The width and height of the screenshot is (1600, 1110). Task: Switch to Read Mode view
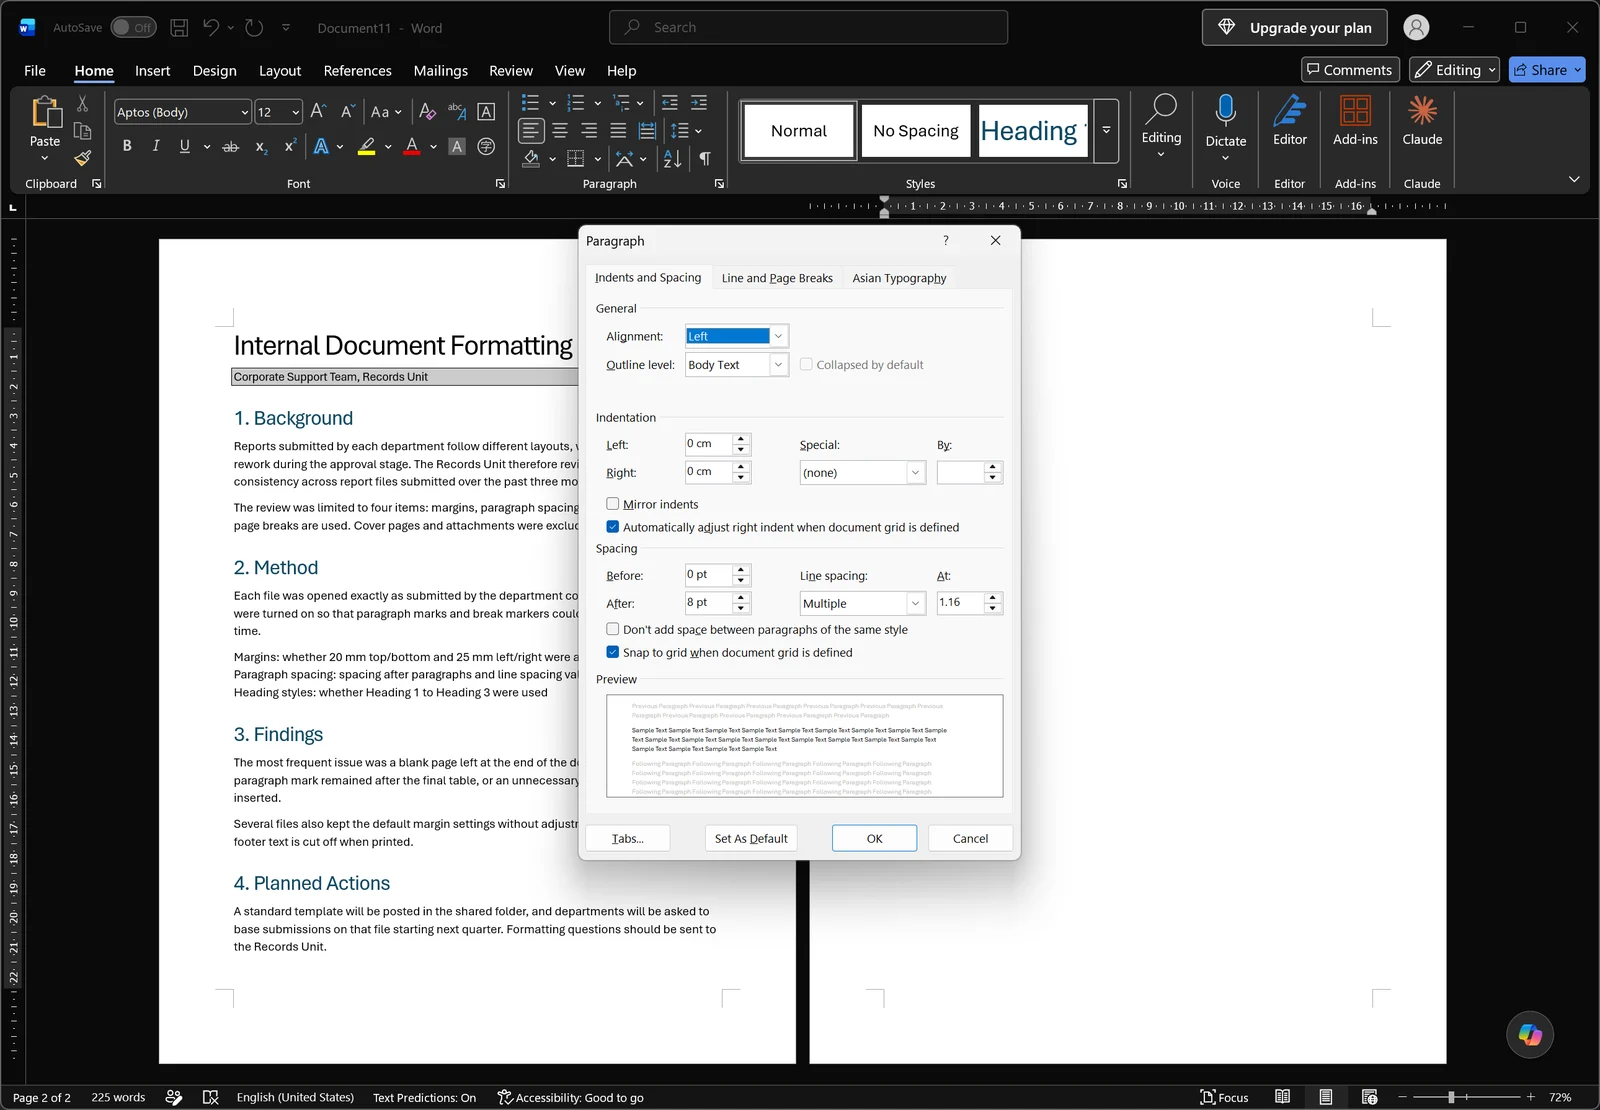1282,1097
